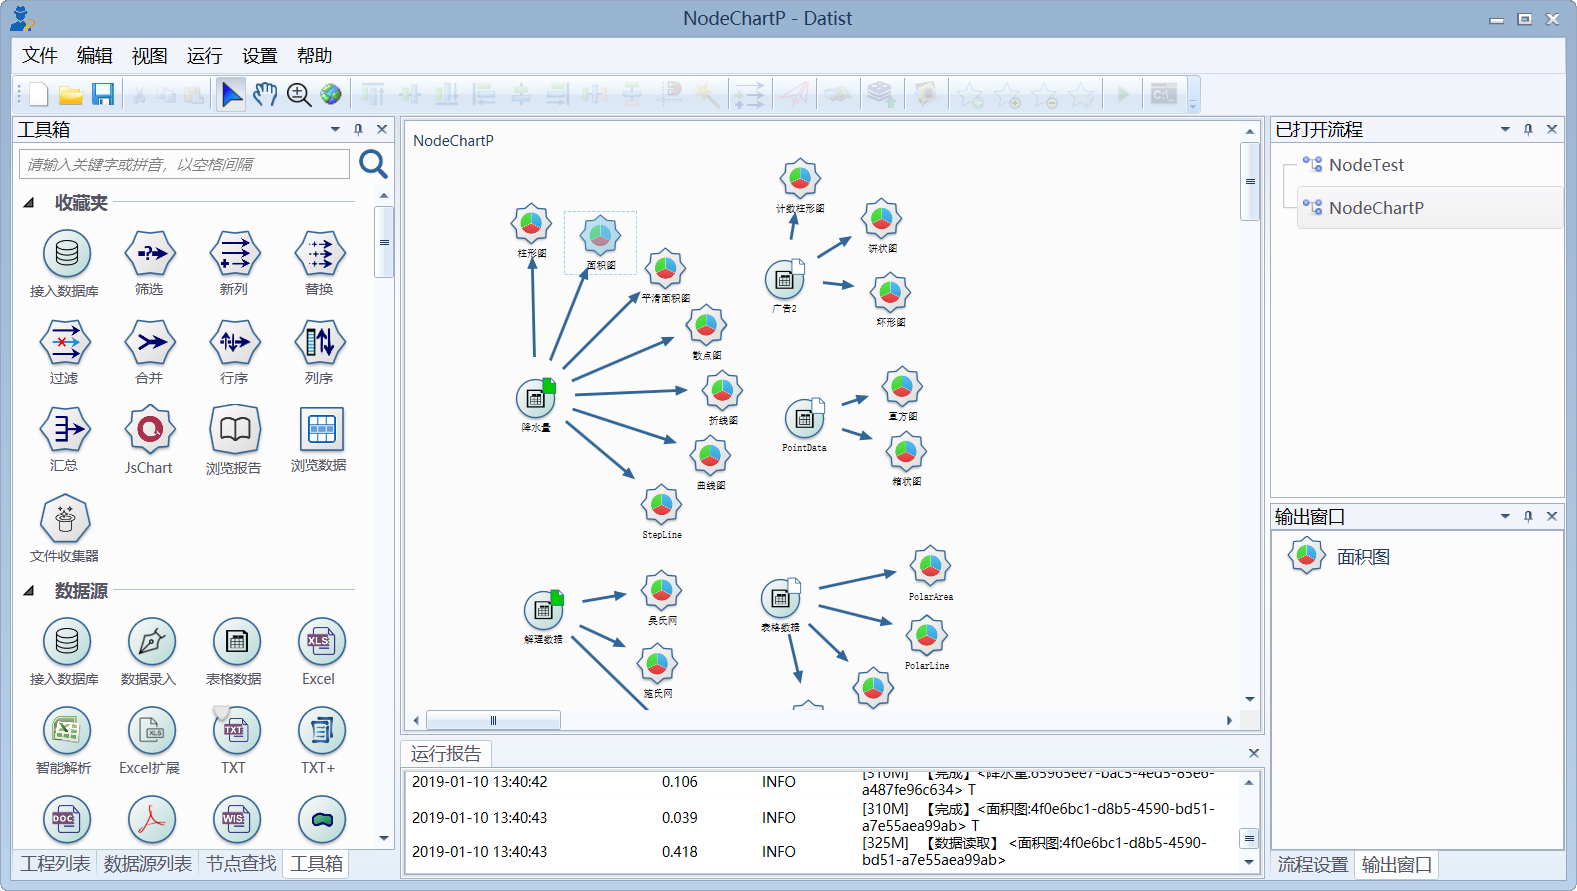The image size is (1577, 891).
Task: Toggle pin on 输出窗口 panel
Action: pyautogui.click(x=1528, y=516)
